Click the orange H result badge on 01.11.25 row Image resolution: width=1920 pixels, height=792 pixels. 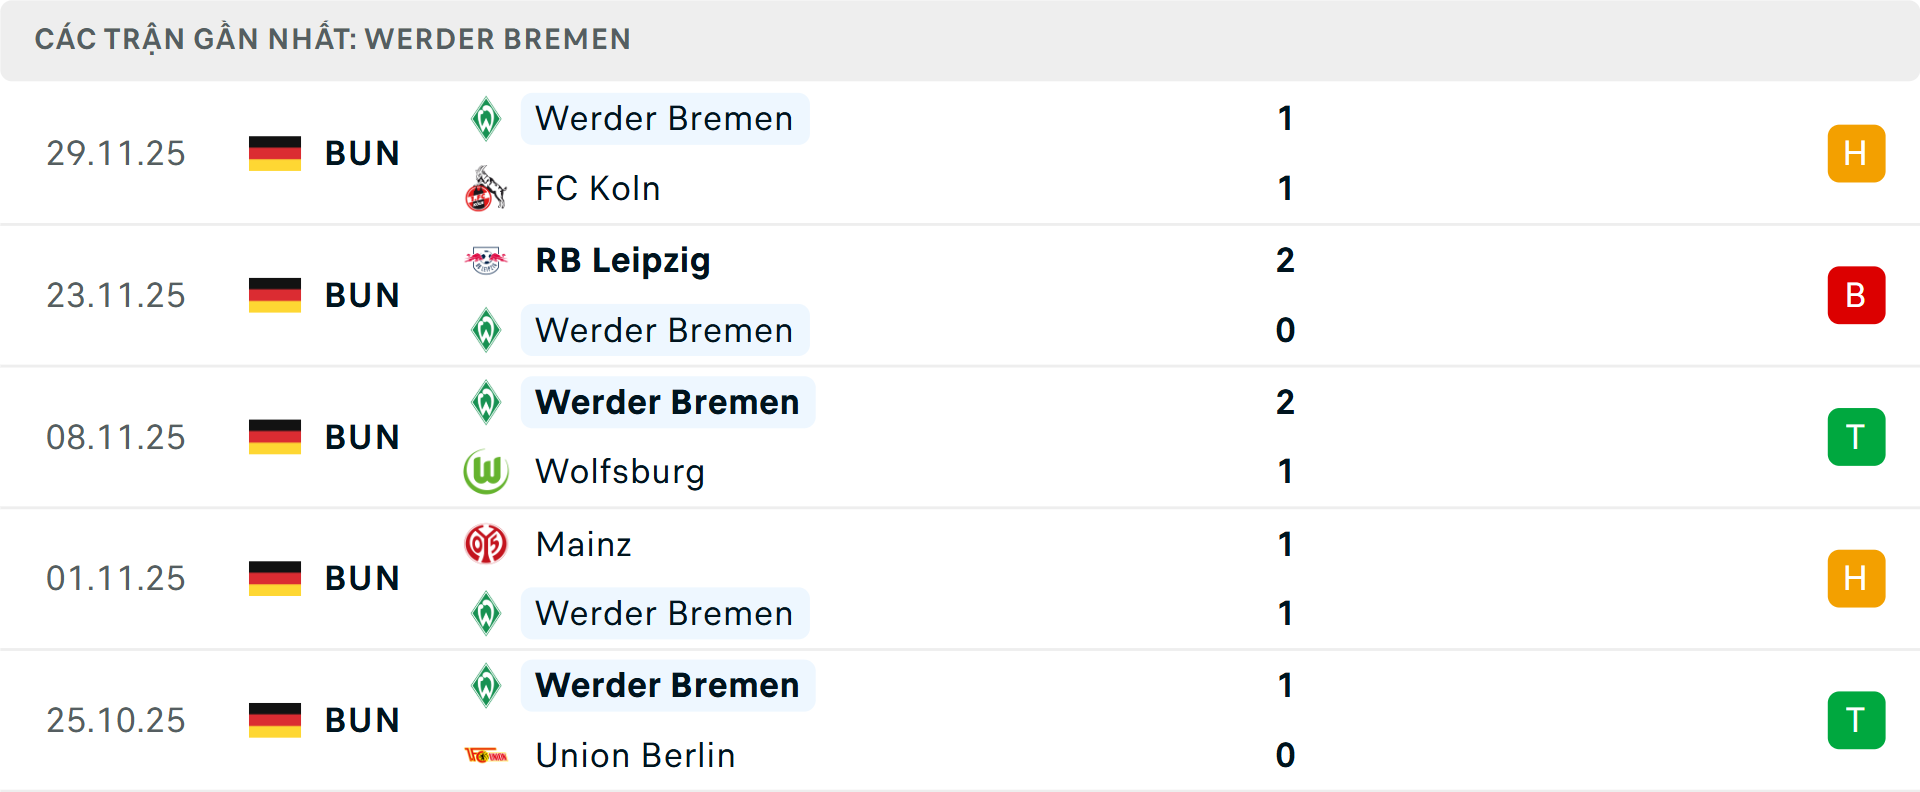pyautogui.click(x=1857, y=578)
